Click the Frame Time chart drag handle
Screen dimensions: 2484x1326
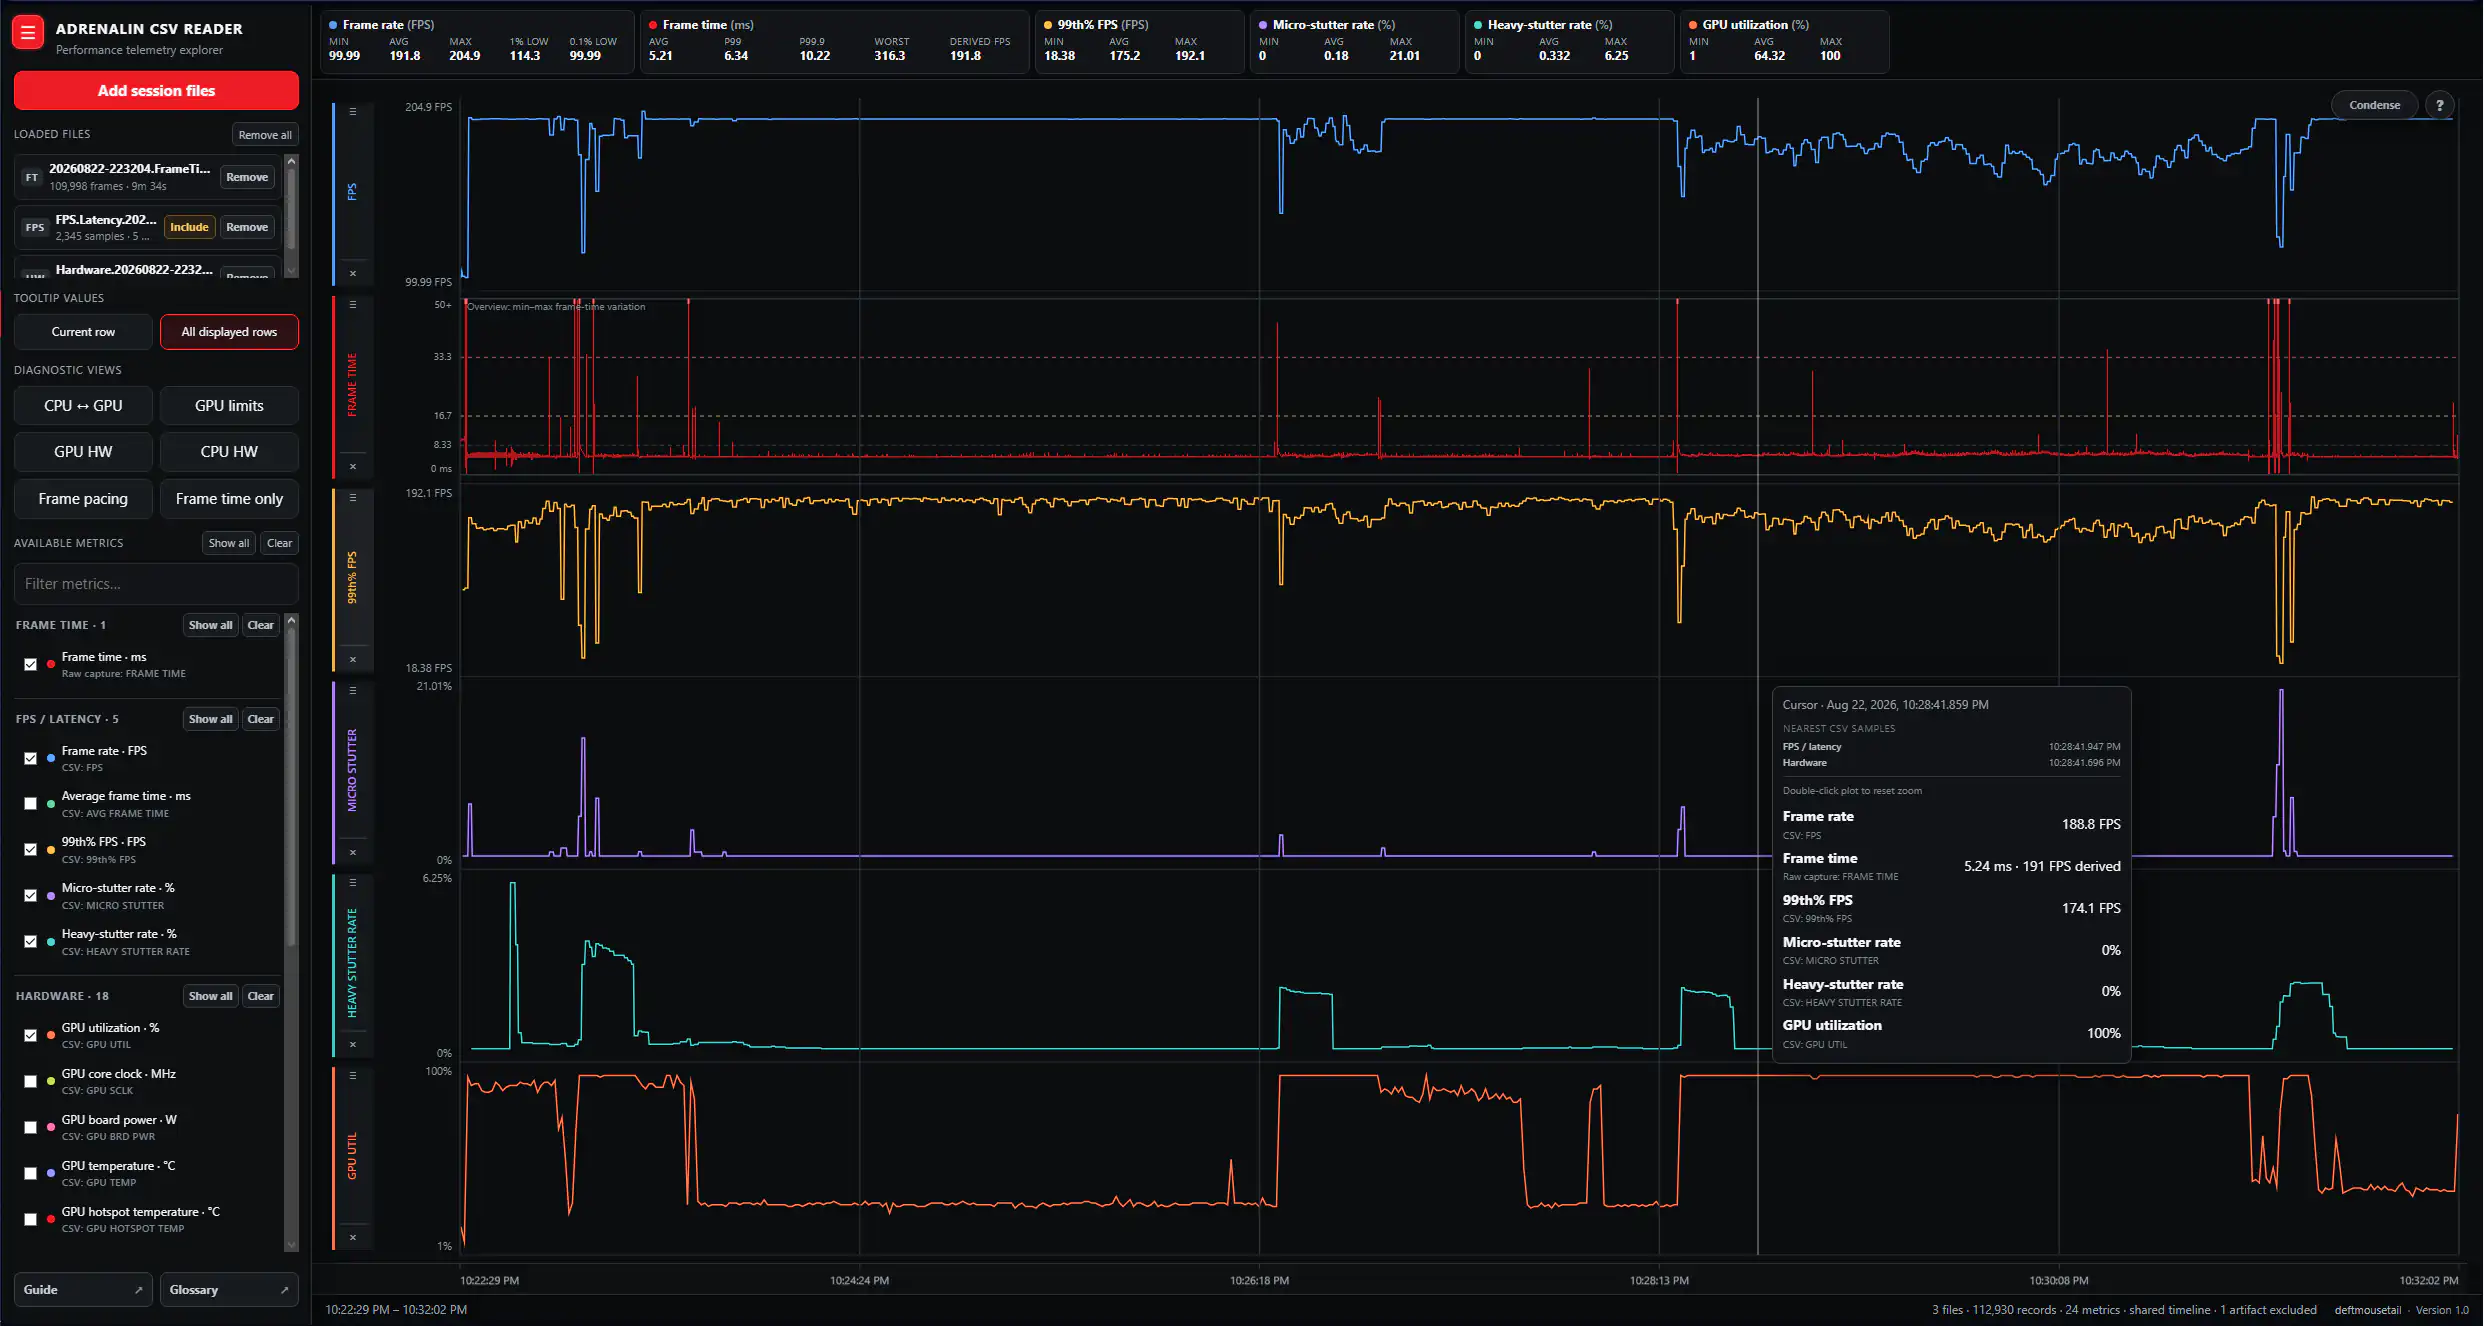(352, 305)
